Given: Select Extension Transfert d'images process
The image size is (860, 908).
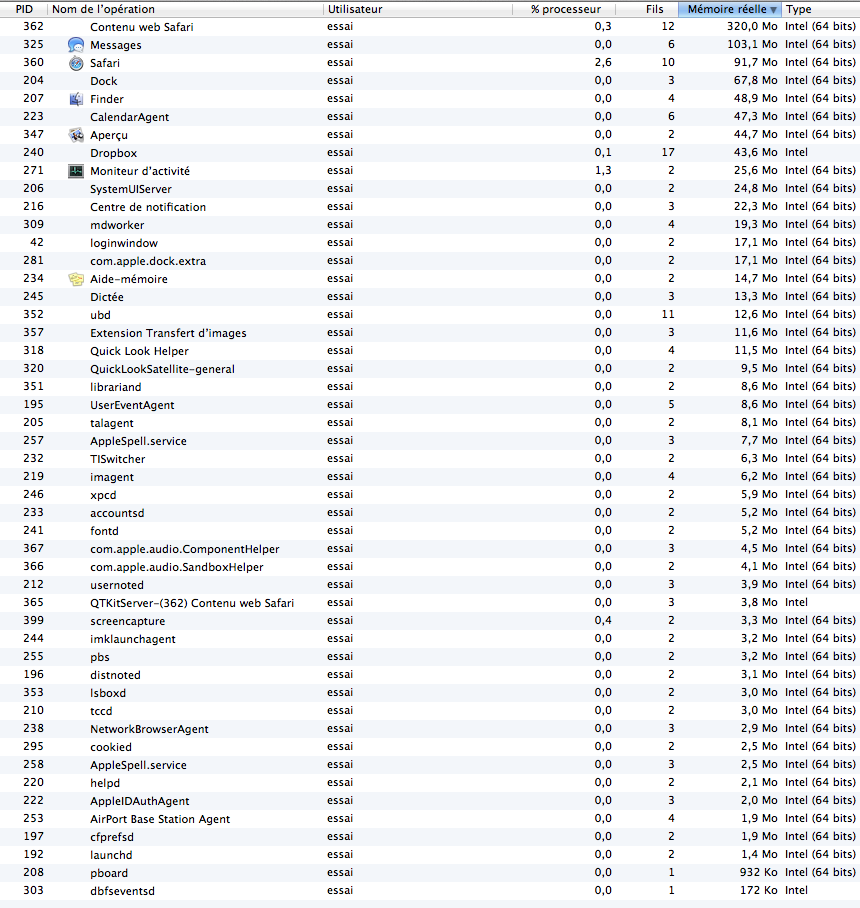Looking at the screenshot, I should [430, 332].
